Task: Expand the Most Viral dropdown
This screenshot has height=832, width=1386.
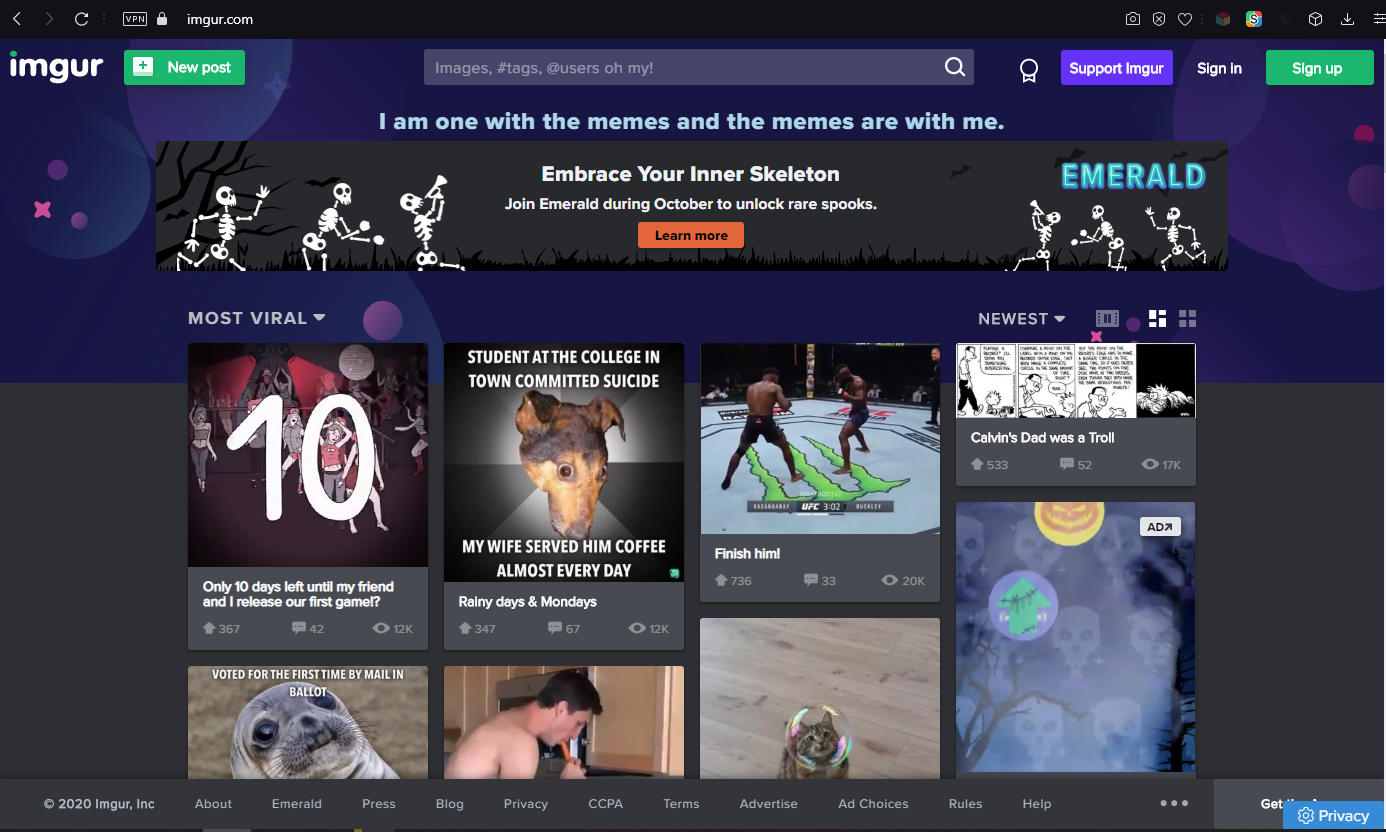Action: point(256,318)
